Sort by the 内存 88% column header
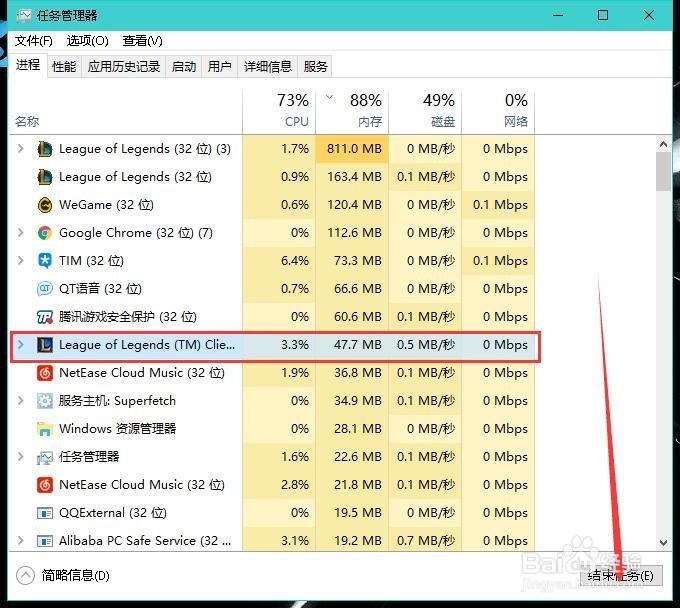Viewport: 680px width, 608px height. [x=352, y=112]
